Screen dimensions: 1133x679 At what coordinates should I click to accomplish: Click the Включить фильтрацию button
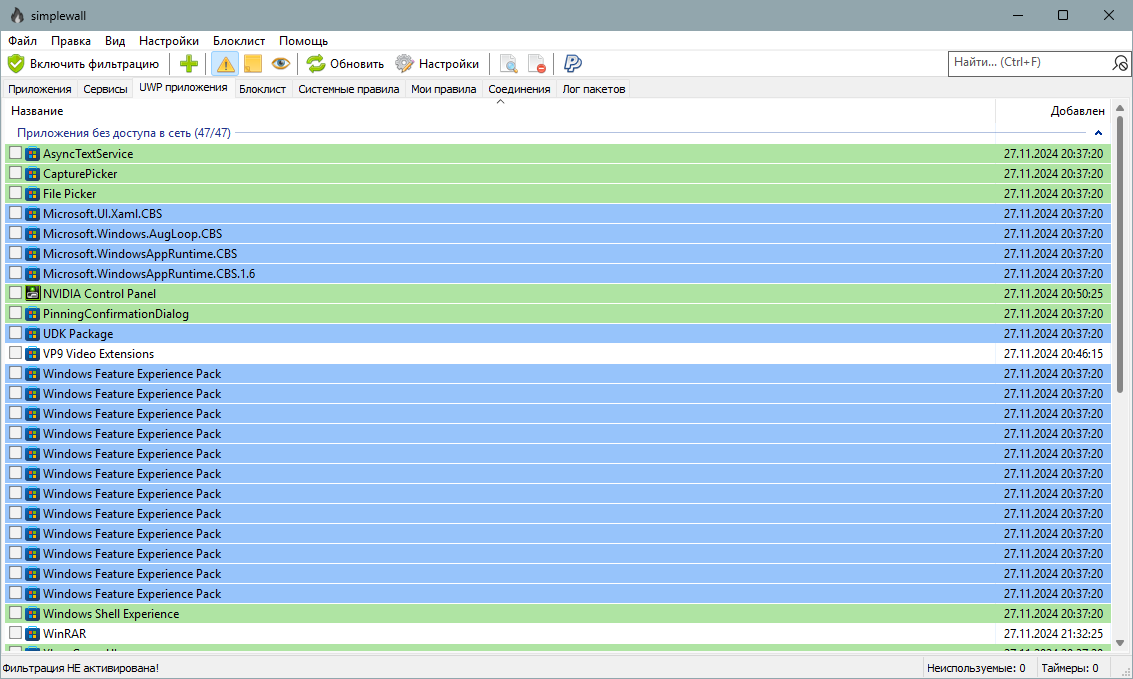(84, 64)
